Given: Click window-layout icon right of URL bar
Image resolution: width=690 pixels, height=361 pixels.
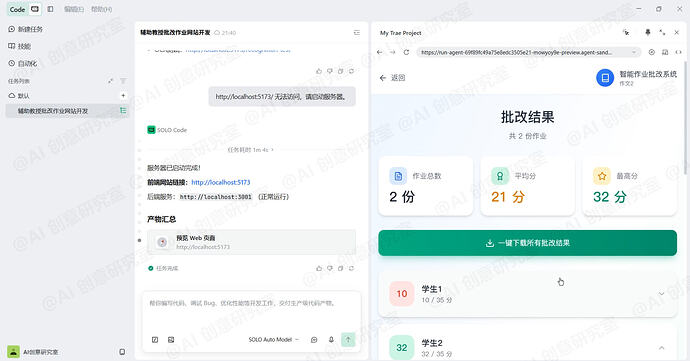Looking at the screenshot, I should pos(665,52).
